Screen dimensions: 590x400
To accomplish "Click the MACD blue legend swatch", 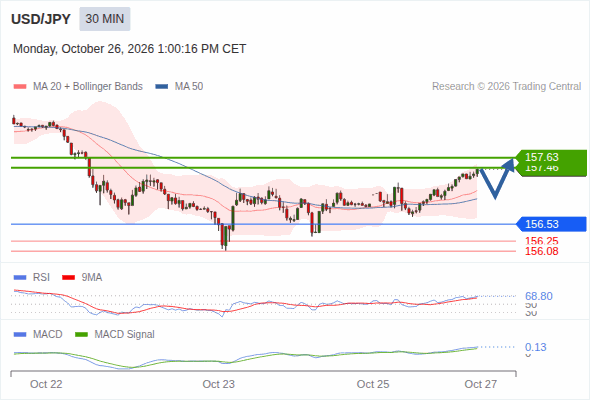I will click(20, 335).
